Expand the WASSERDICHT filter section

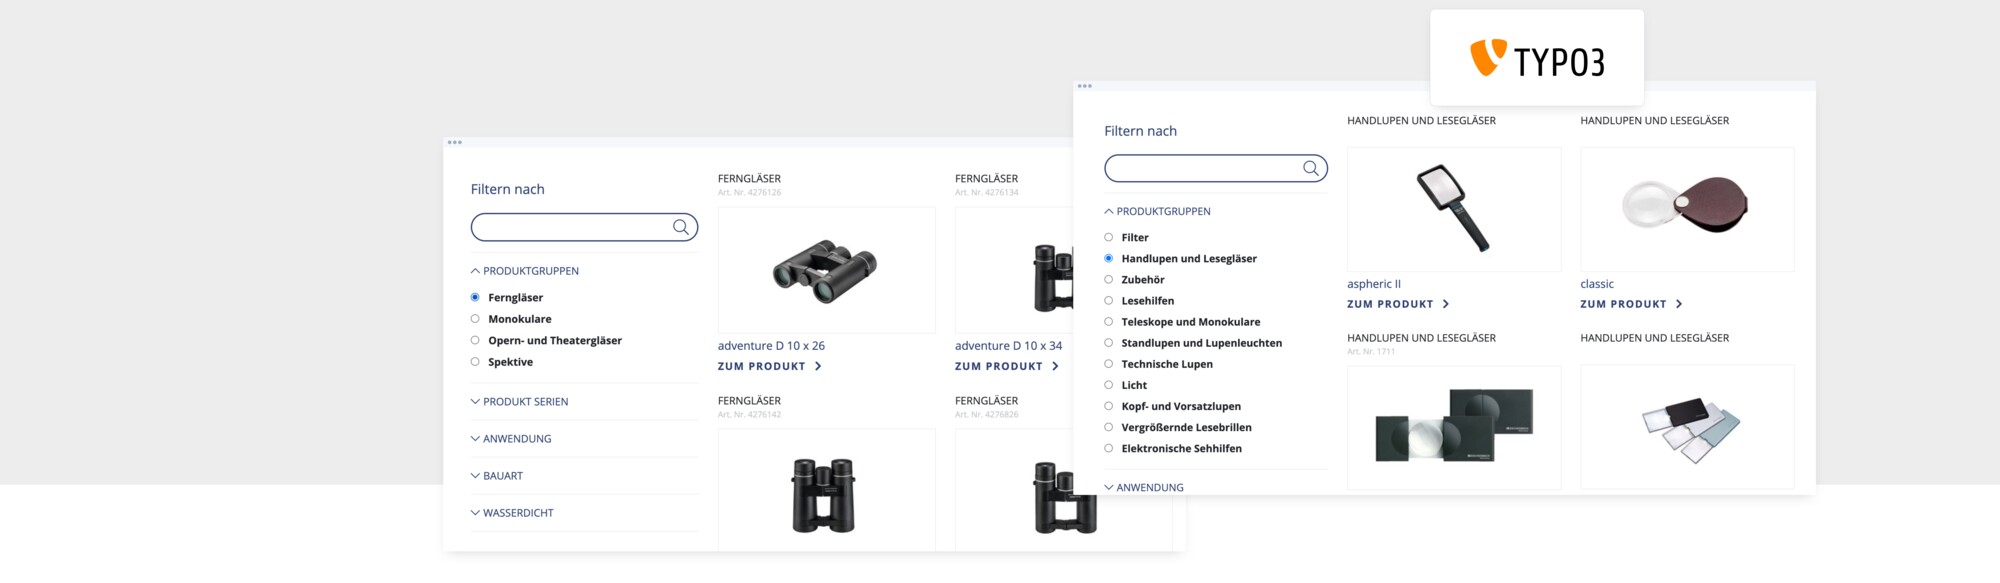pos(512,513)
